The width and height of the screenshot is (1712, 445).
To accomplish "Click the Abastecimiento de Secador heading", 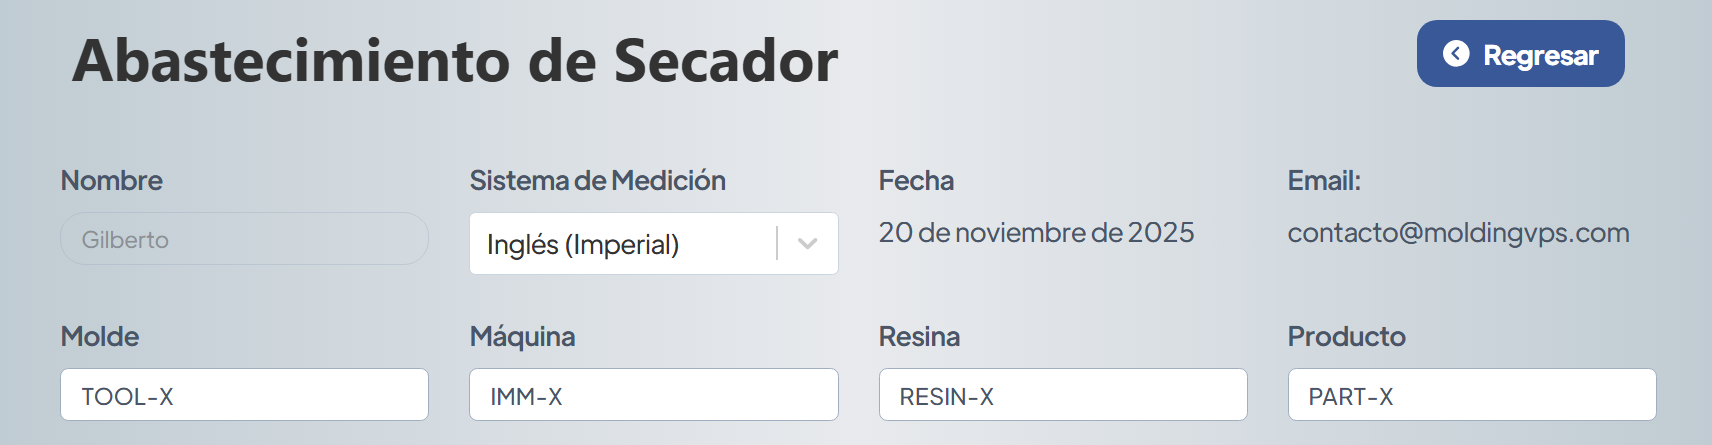I will [x=455, y=61].
